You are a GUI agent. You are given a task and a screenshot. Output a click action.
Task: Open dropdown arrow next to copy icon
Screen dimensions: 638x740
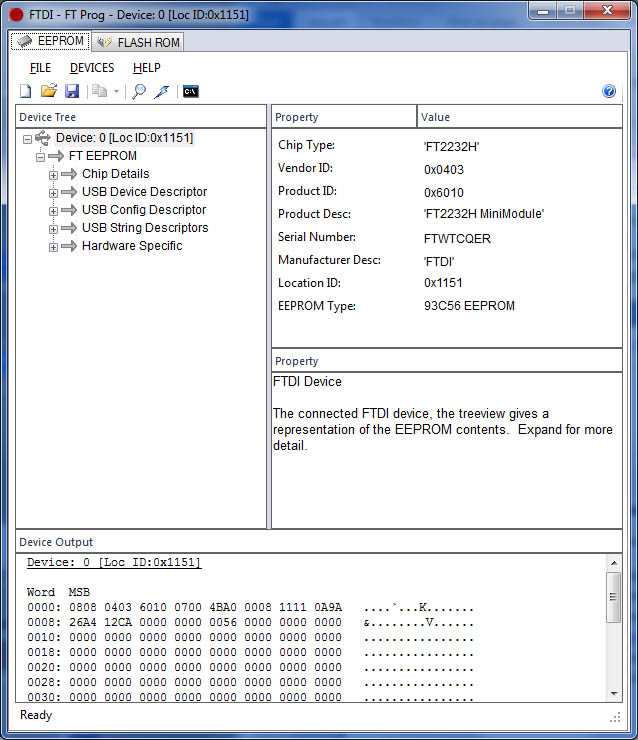pyautogui.click(x=116, y=91)
